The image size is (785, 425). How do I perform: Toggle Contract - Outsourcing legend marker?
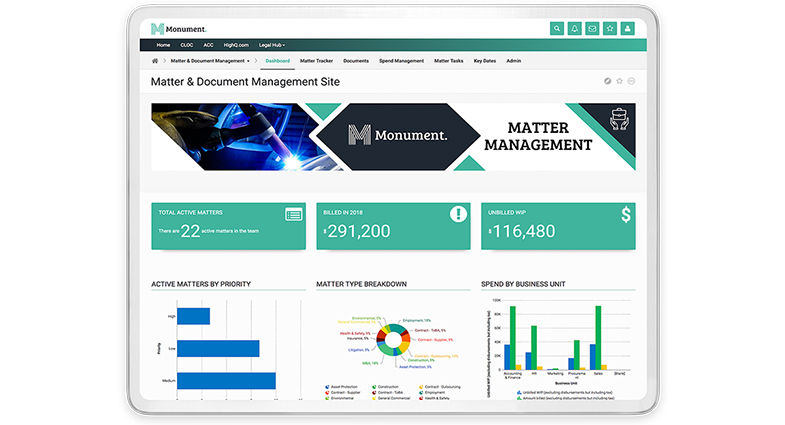(x=421, y=387)
